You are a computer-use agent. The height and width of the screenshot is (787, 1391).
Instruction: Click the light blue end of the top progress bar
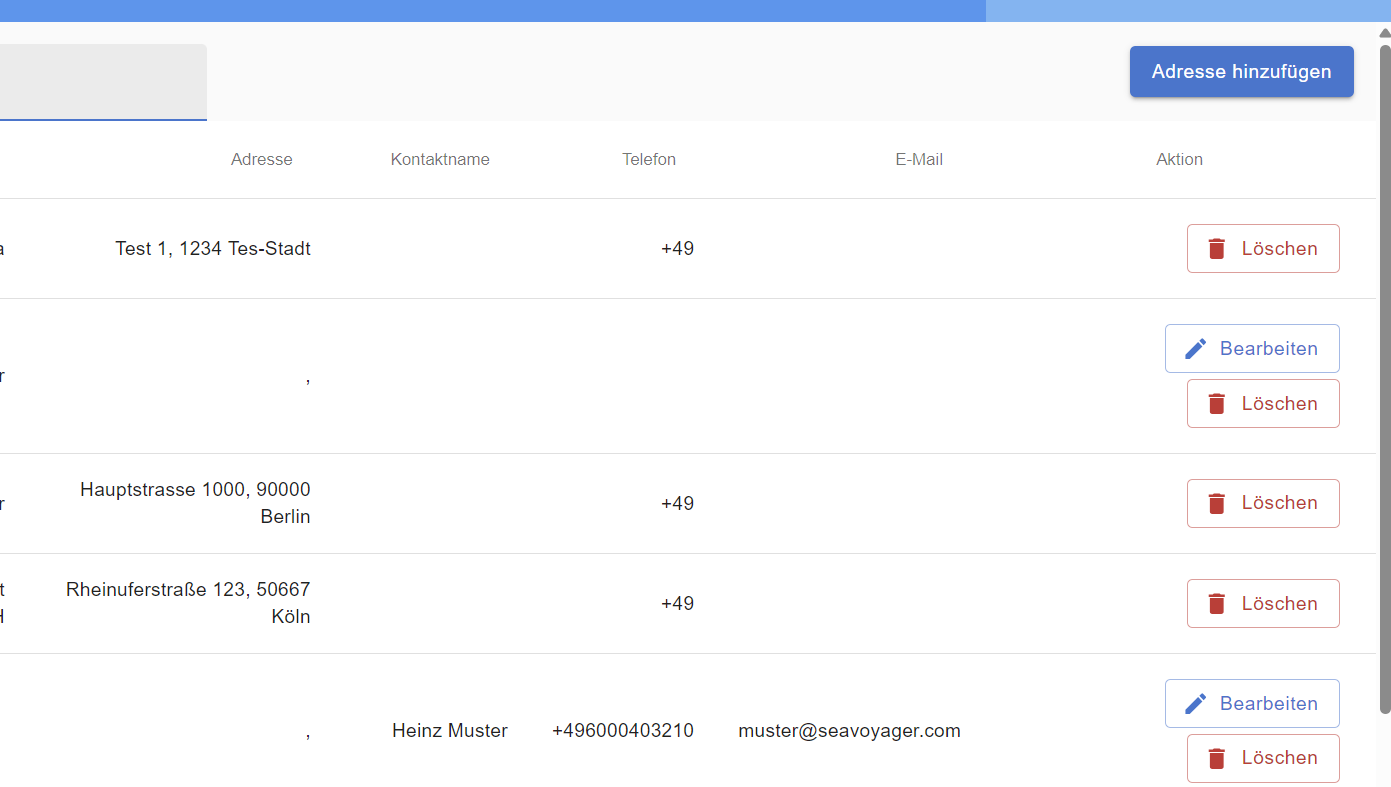point(1187,10)
